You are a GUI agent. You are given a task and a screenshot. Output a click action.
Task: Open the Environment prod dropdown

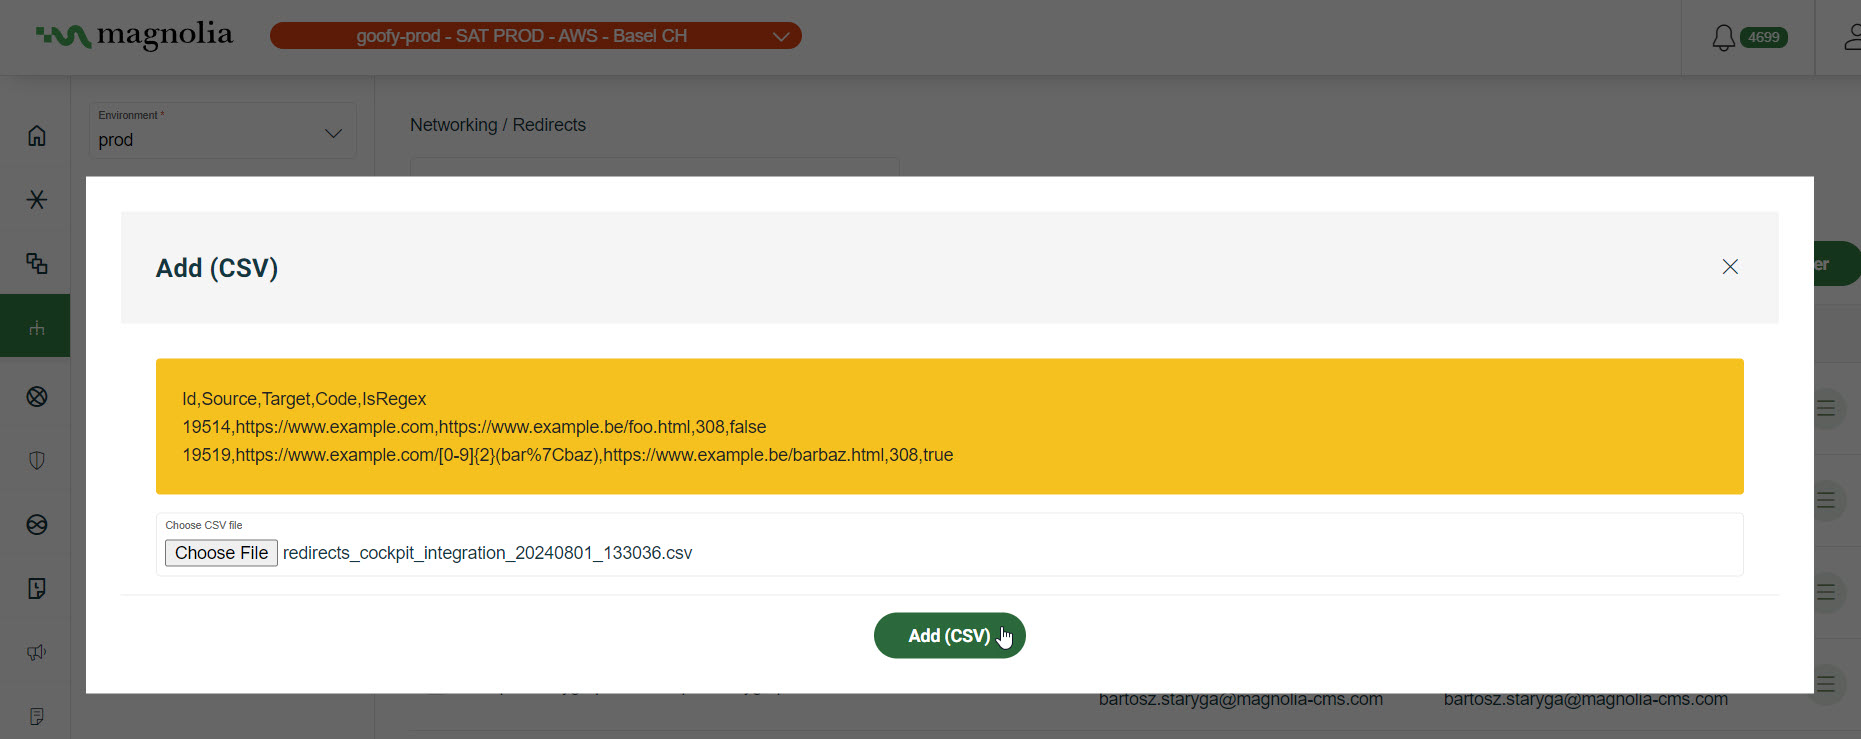coord(222,130)
